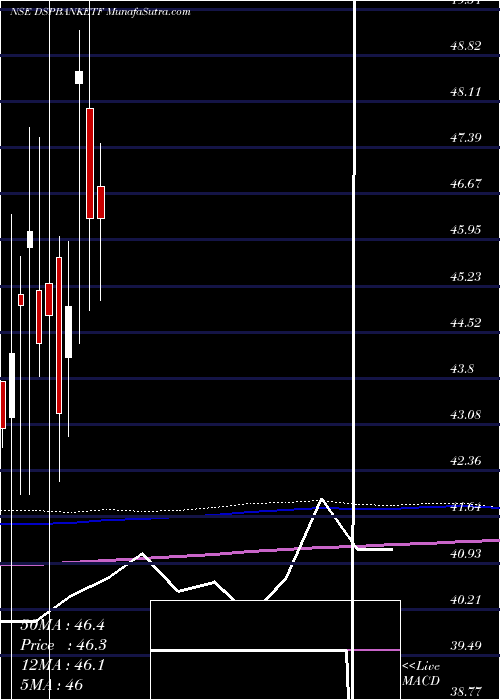The image size is (500, 700).
Task: Click the 40.93 price axis label
Action: point(466,554)
